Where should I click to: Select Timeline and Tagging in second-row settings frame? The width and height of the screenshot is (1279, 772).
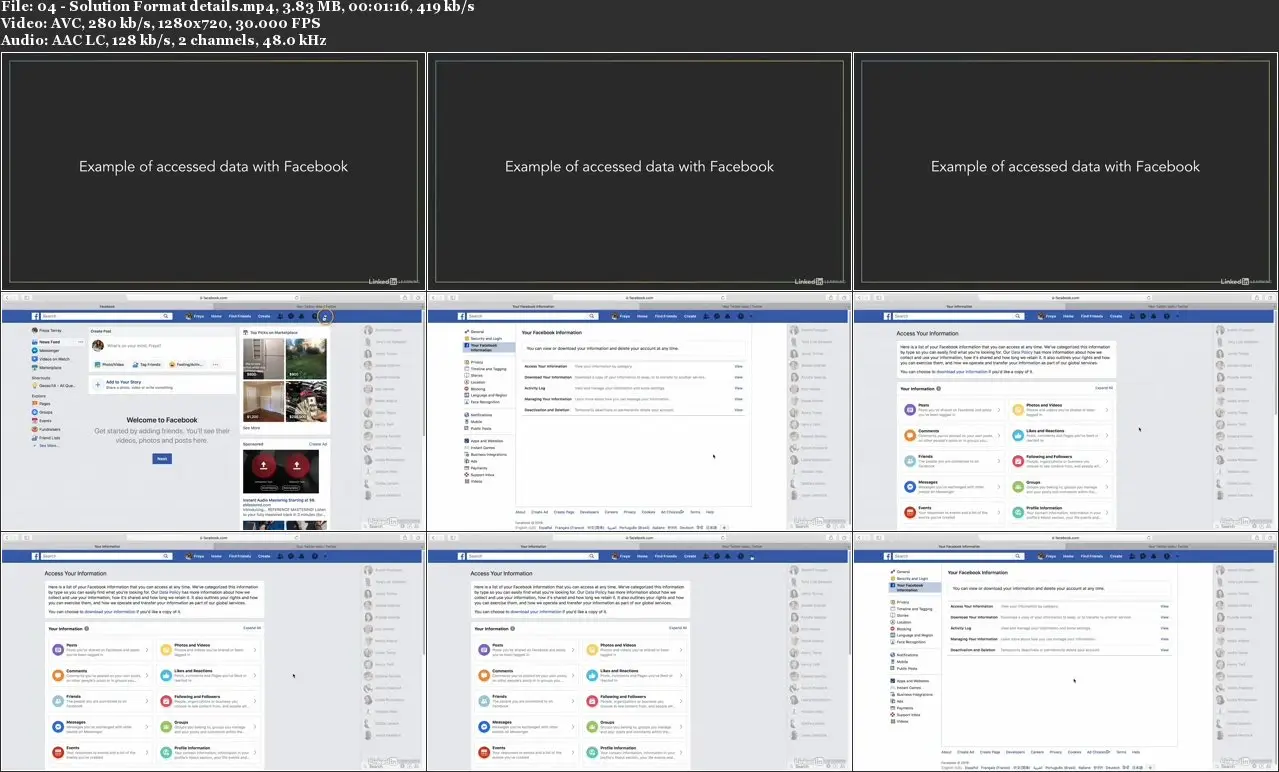[485, 369]
